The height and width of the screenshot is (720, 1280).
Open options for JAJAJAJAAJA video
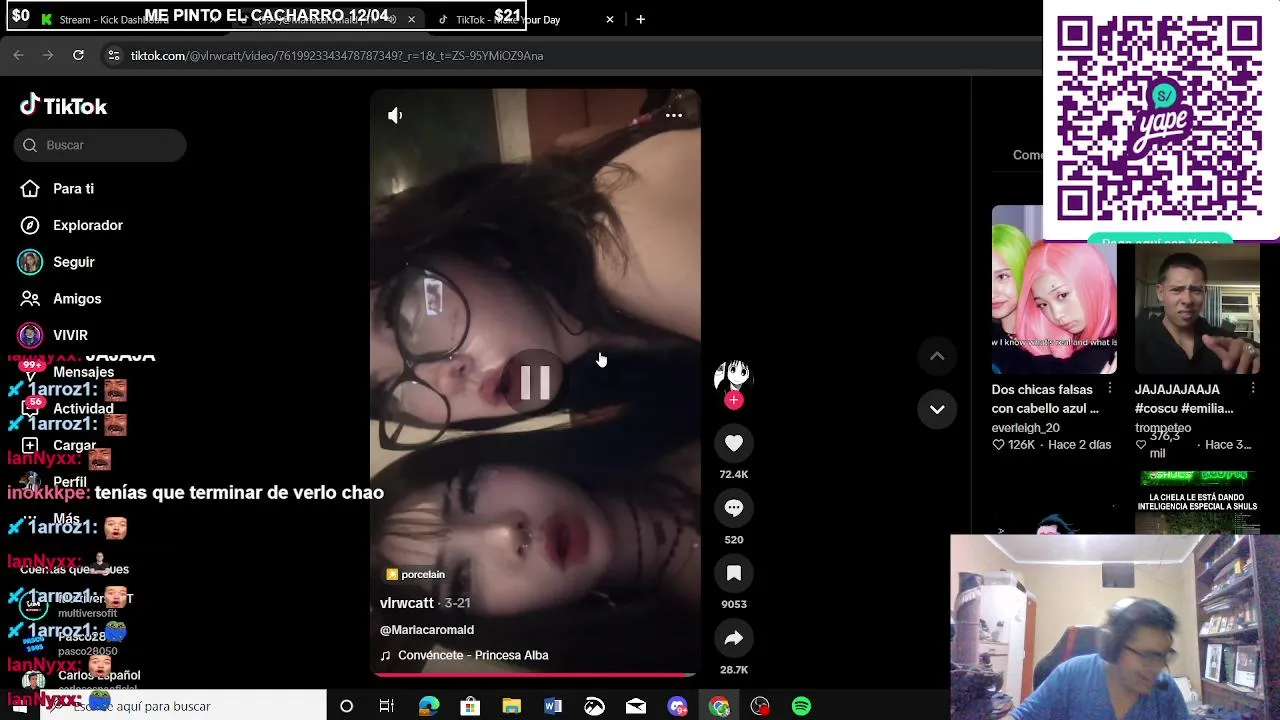coord(1253,389)
